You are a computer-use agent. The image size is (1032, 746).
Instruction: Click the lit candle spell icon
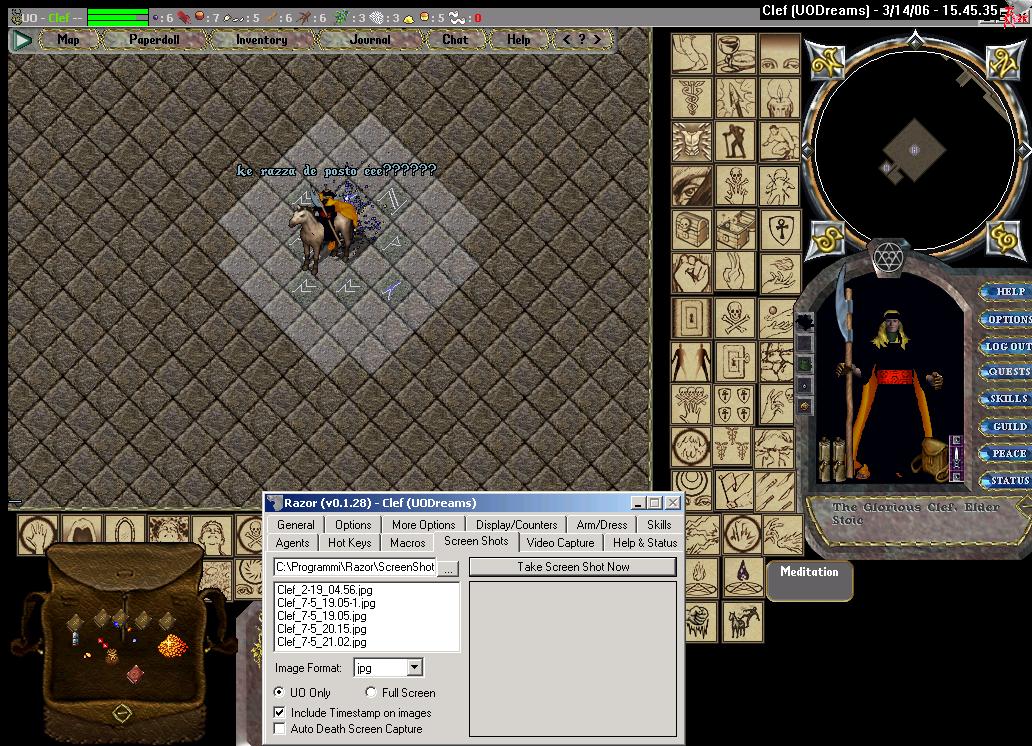[779, 97]
